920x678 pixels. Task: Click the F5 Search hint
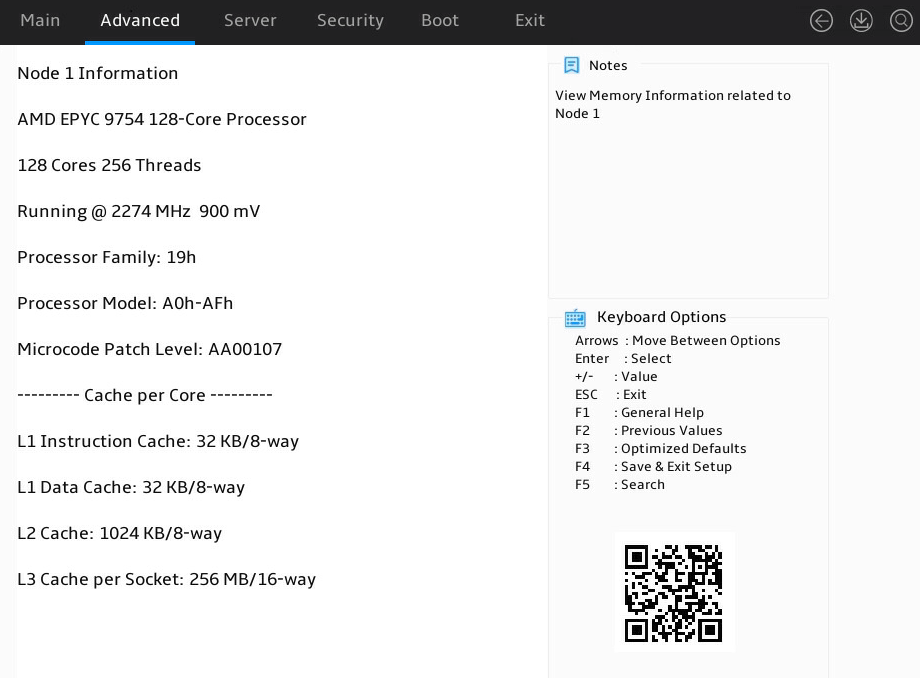point(620,484)
